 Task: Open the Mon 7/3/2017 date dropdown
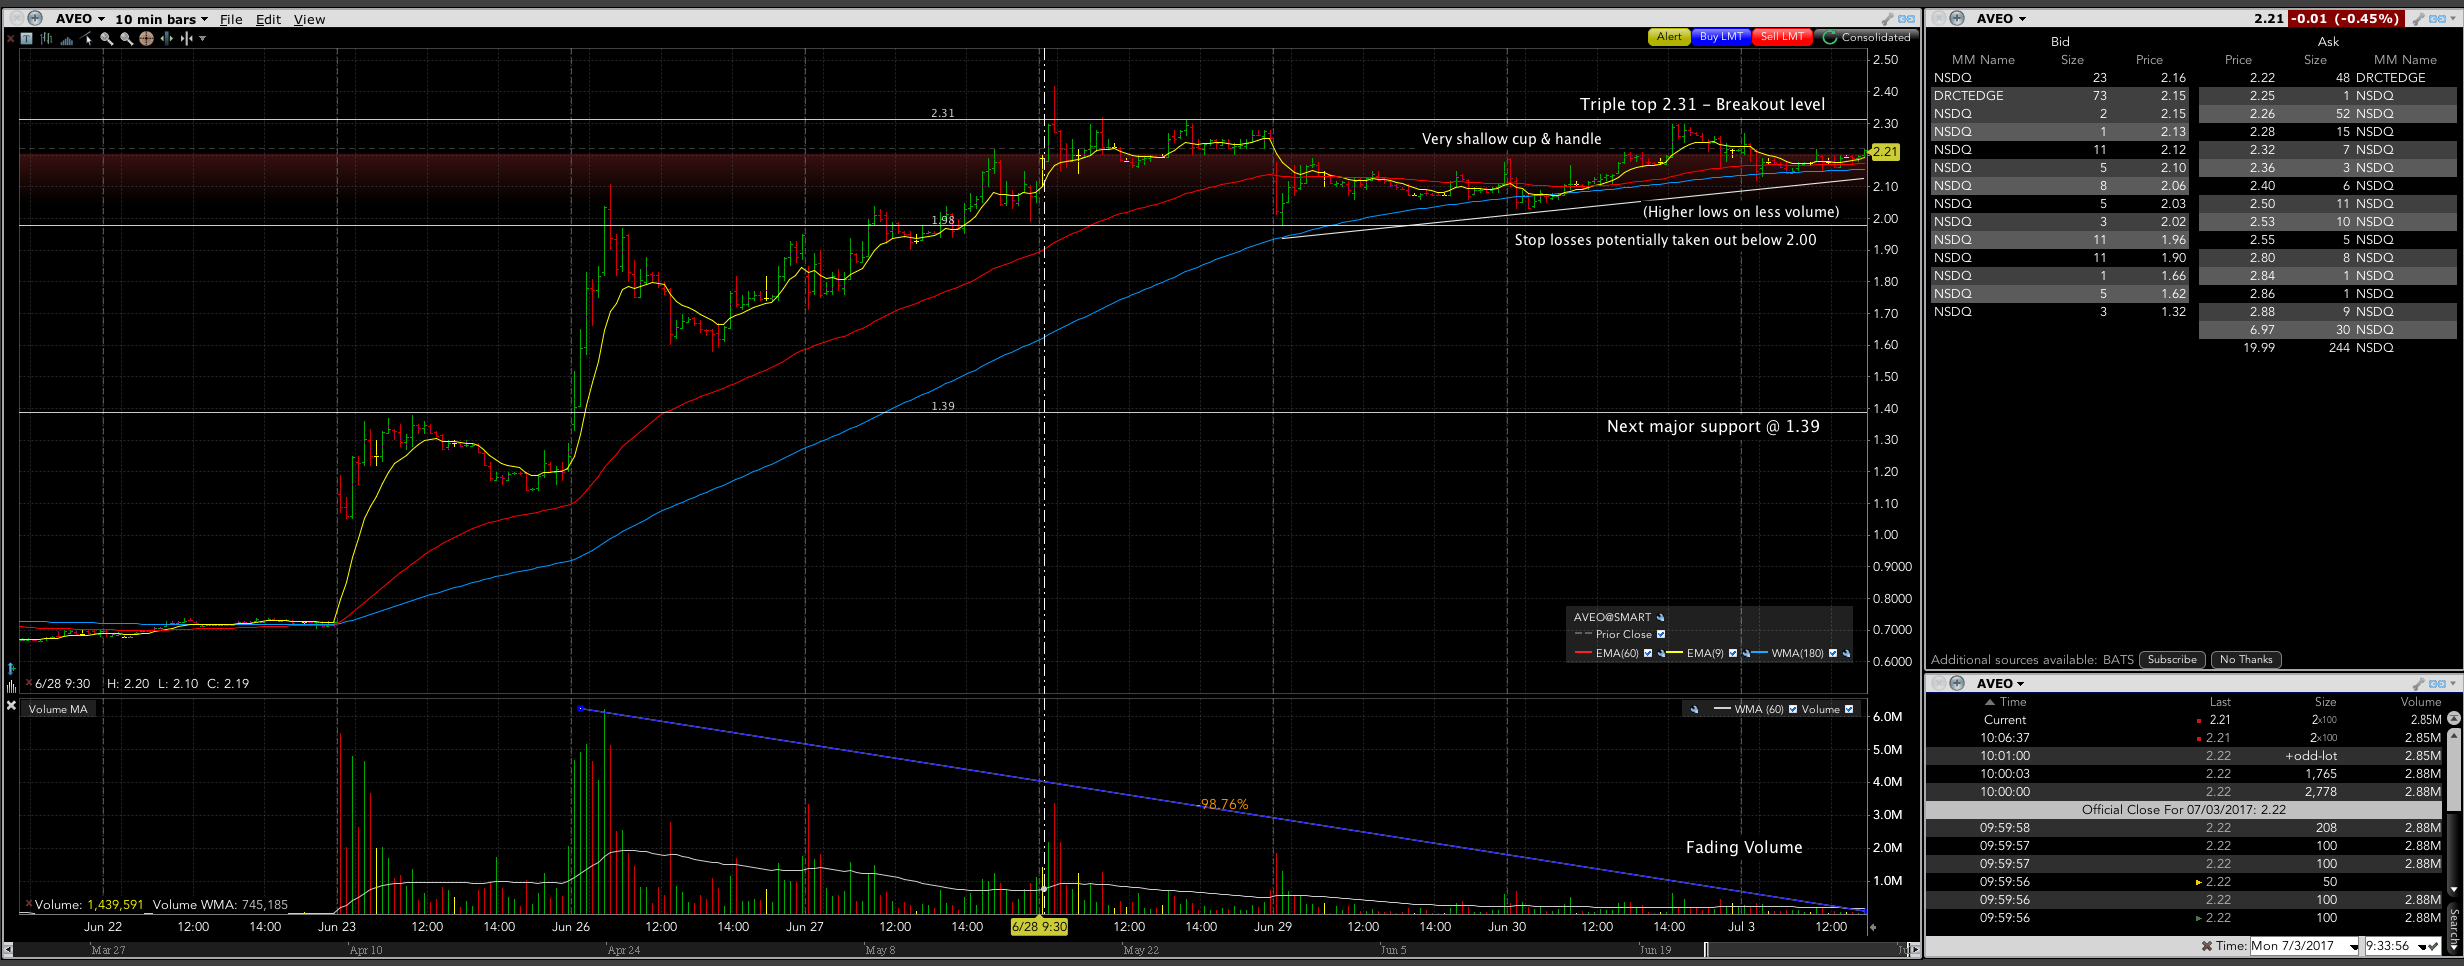click(2354, 946)
